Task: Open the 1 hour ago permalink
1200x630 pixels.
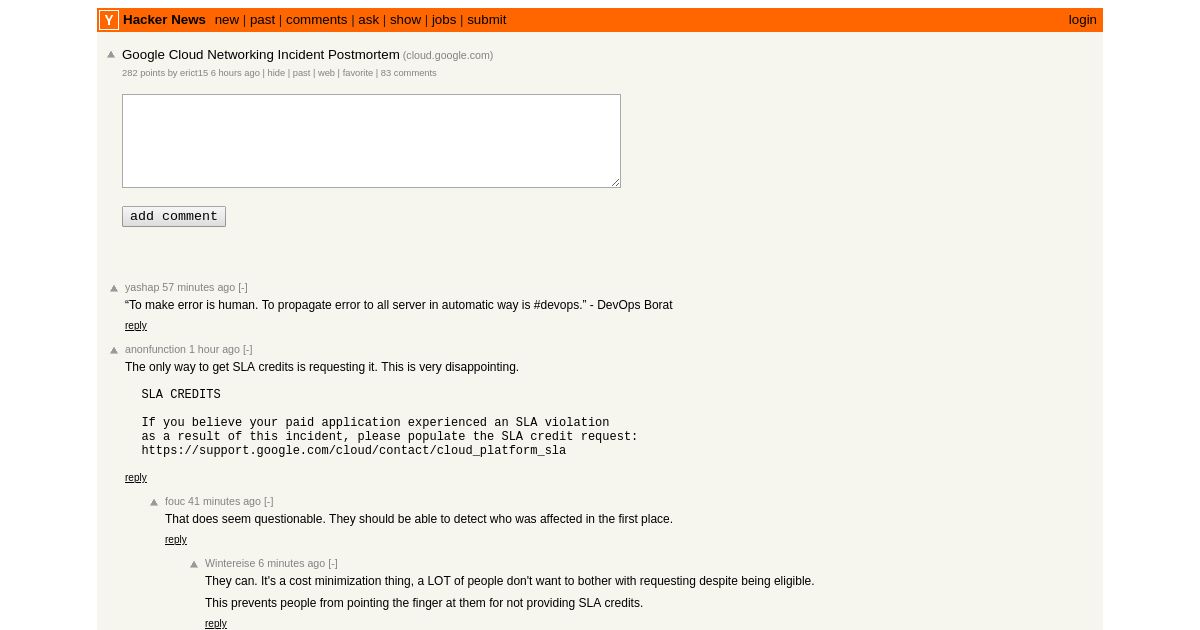Action: 214,350
